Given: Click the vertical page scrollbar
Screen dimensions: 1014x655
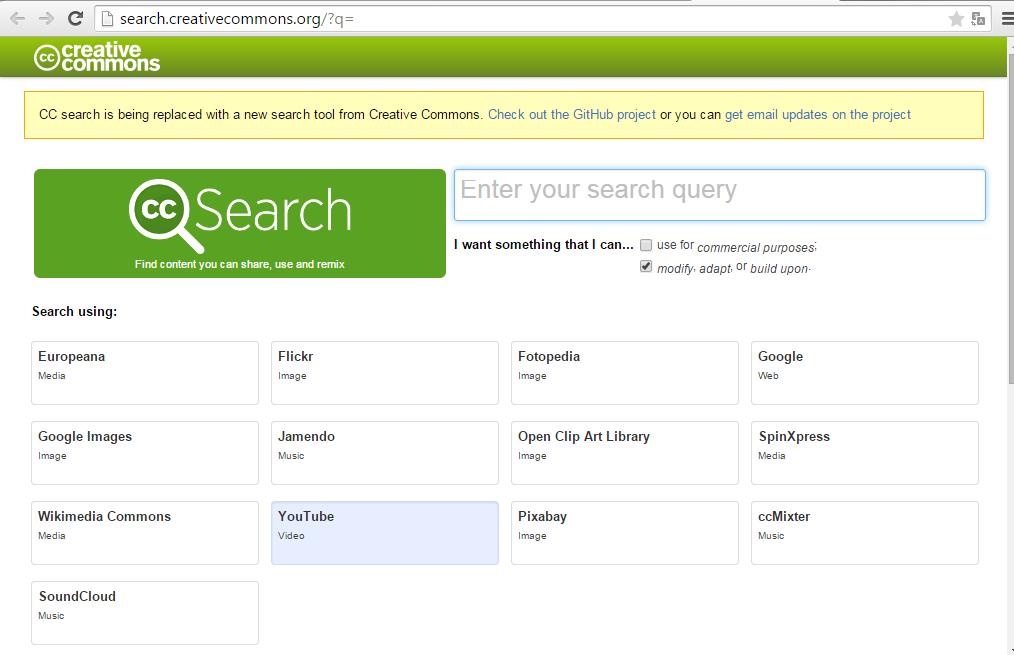Looking at the screenshot, I should pyautogui.click(x=1010, y=217).
